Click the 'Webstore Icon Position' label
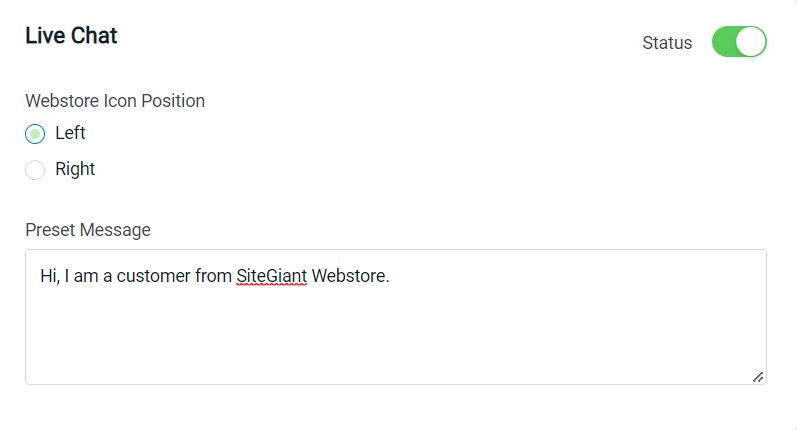 pos(115,101)
